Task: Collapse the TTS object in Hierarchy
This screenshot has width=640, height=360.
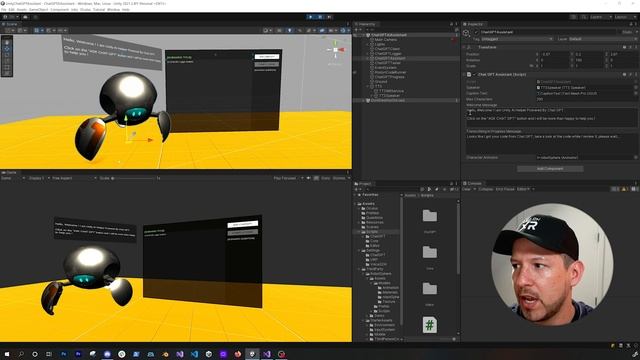Action: point(367,87)
